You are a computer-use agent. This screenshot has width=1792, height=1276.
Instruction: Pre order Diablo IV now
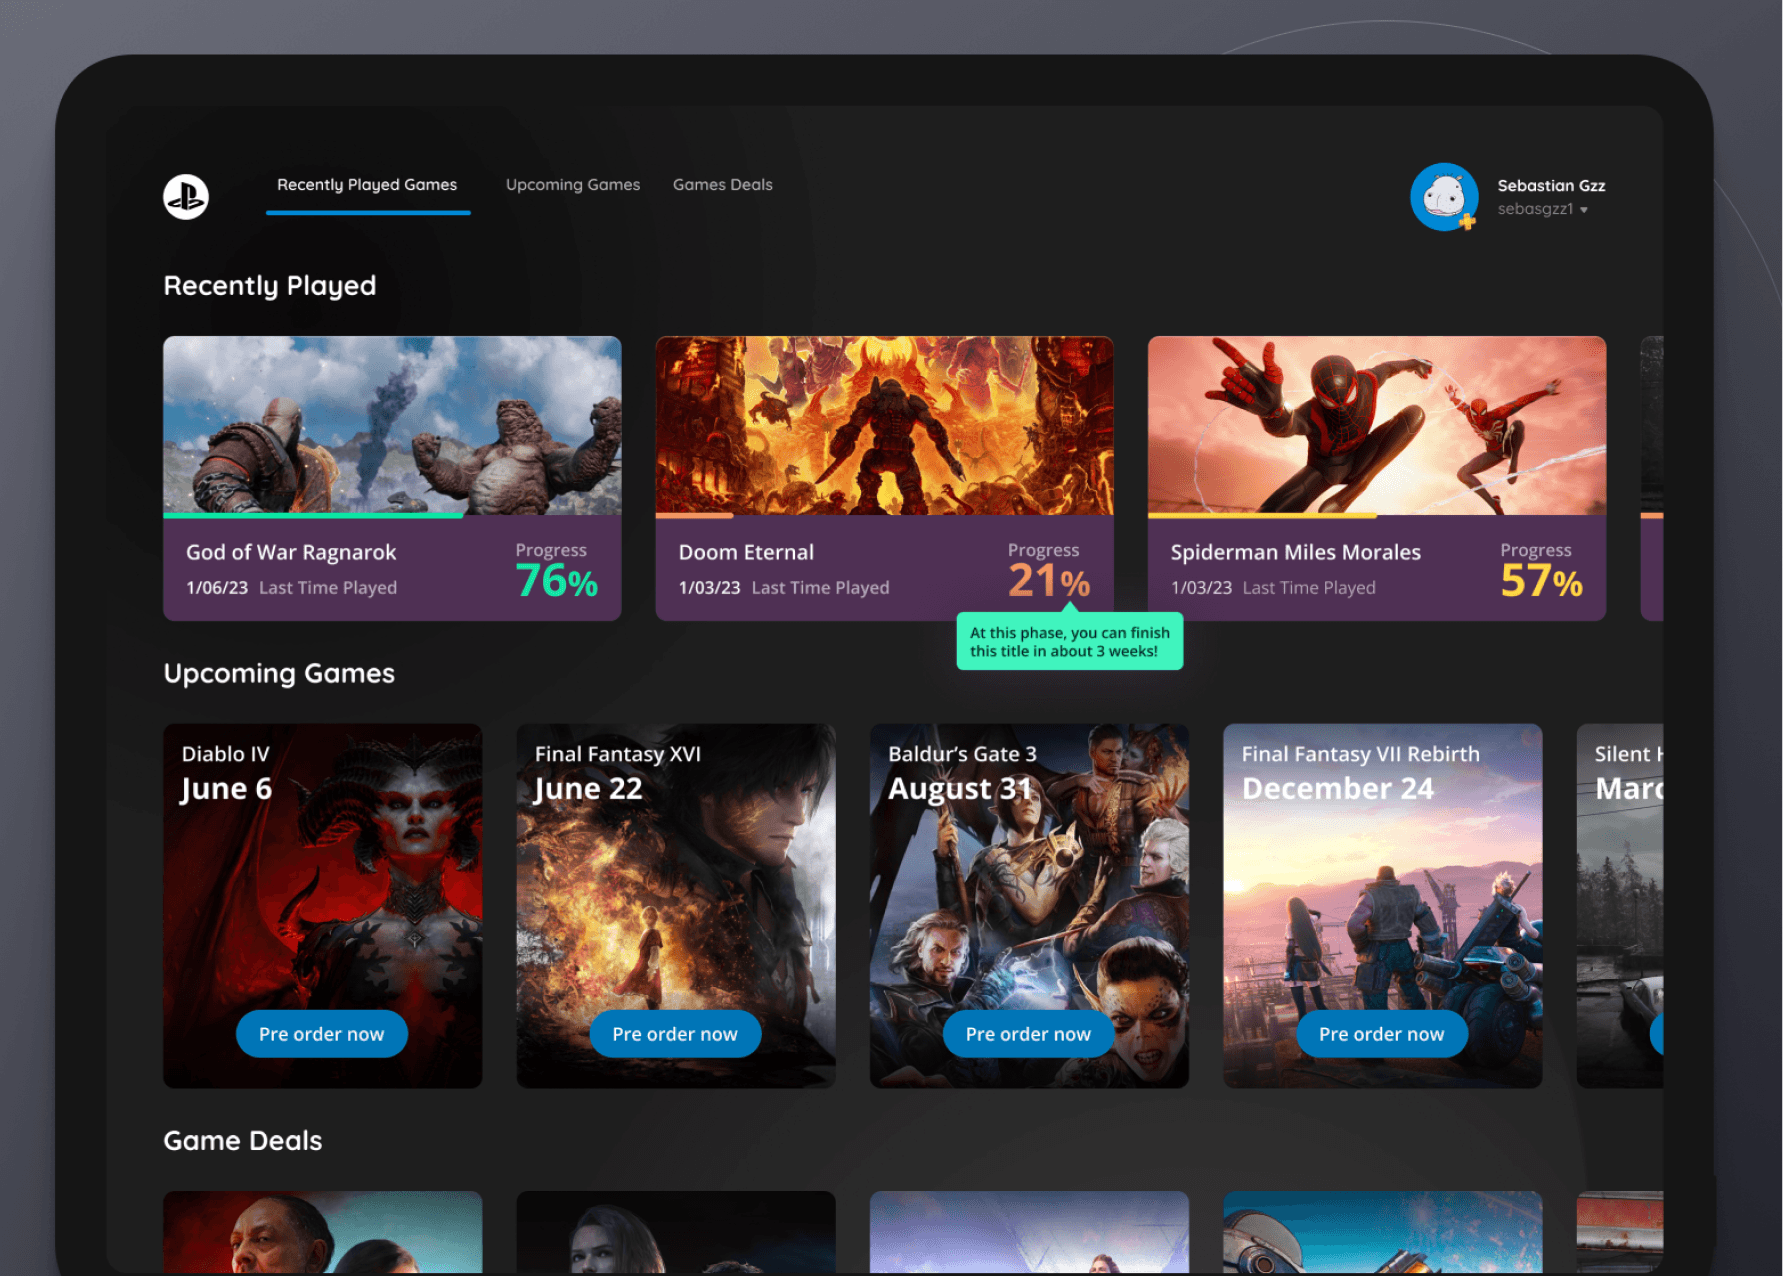tap(322, 1034)
